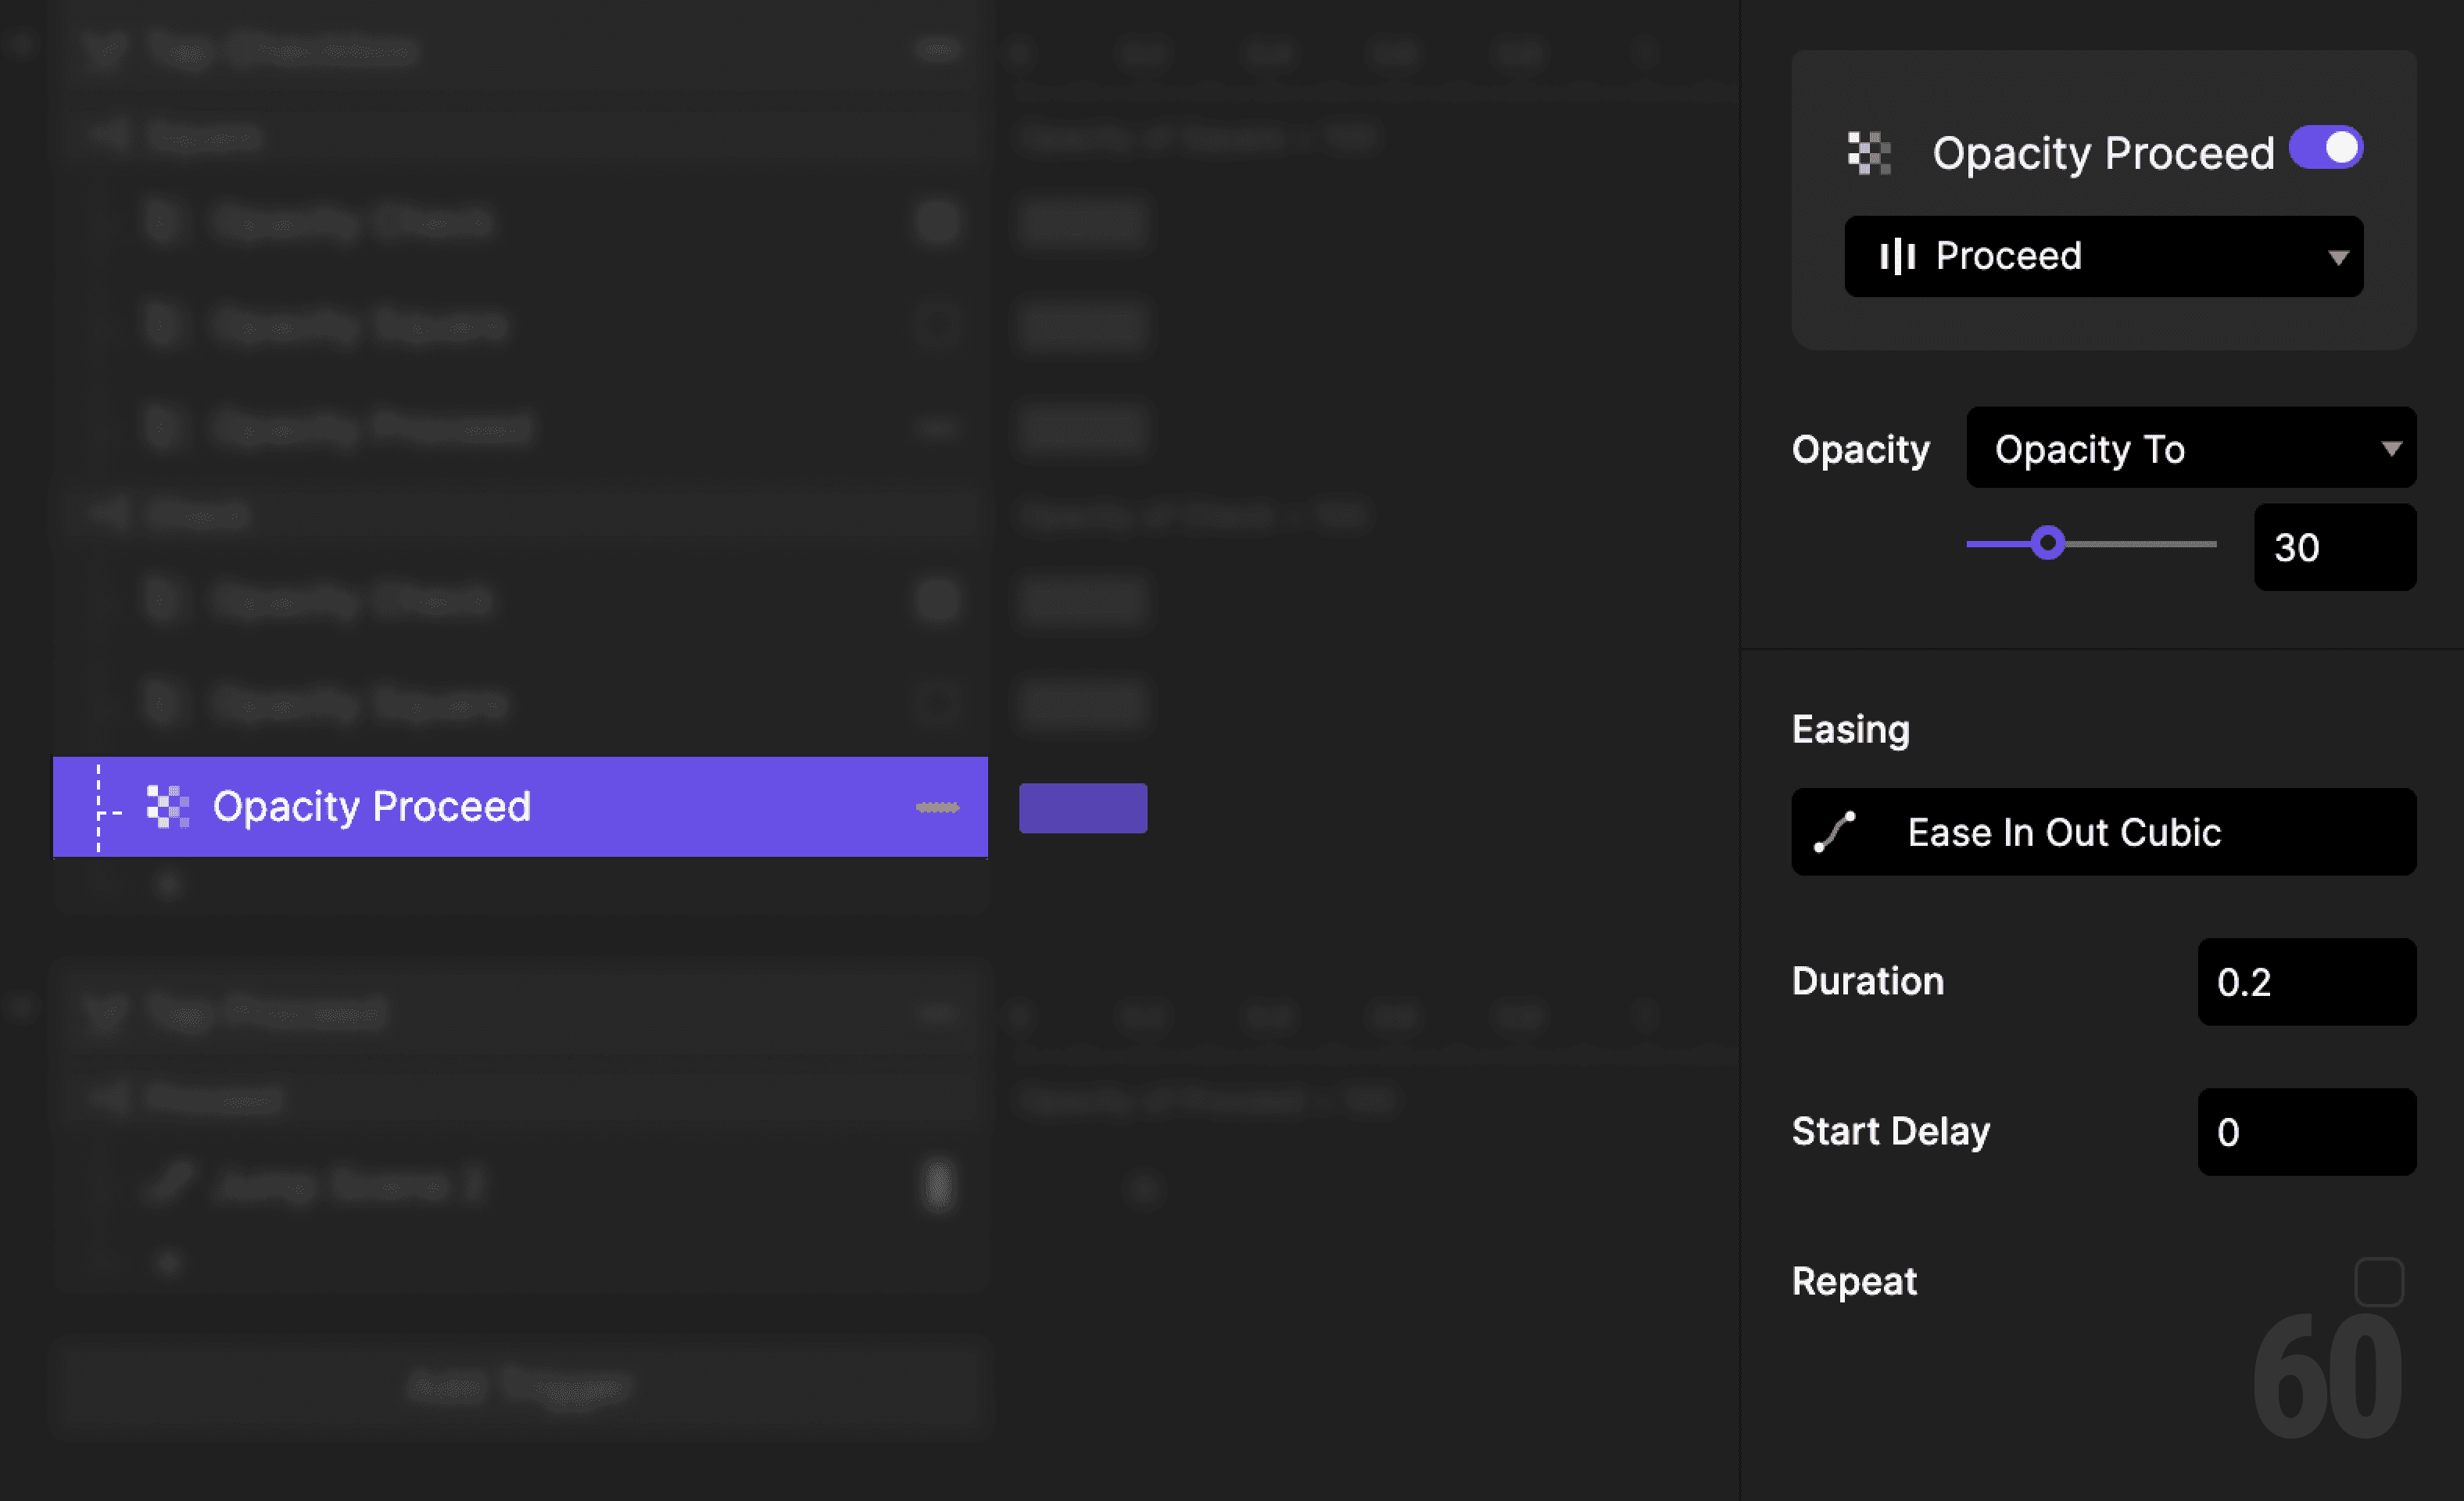Screen dimensions: 2464x1501
Task: Edit the Duration field showing 0.2
Action: click(x=2306, y=982)
